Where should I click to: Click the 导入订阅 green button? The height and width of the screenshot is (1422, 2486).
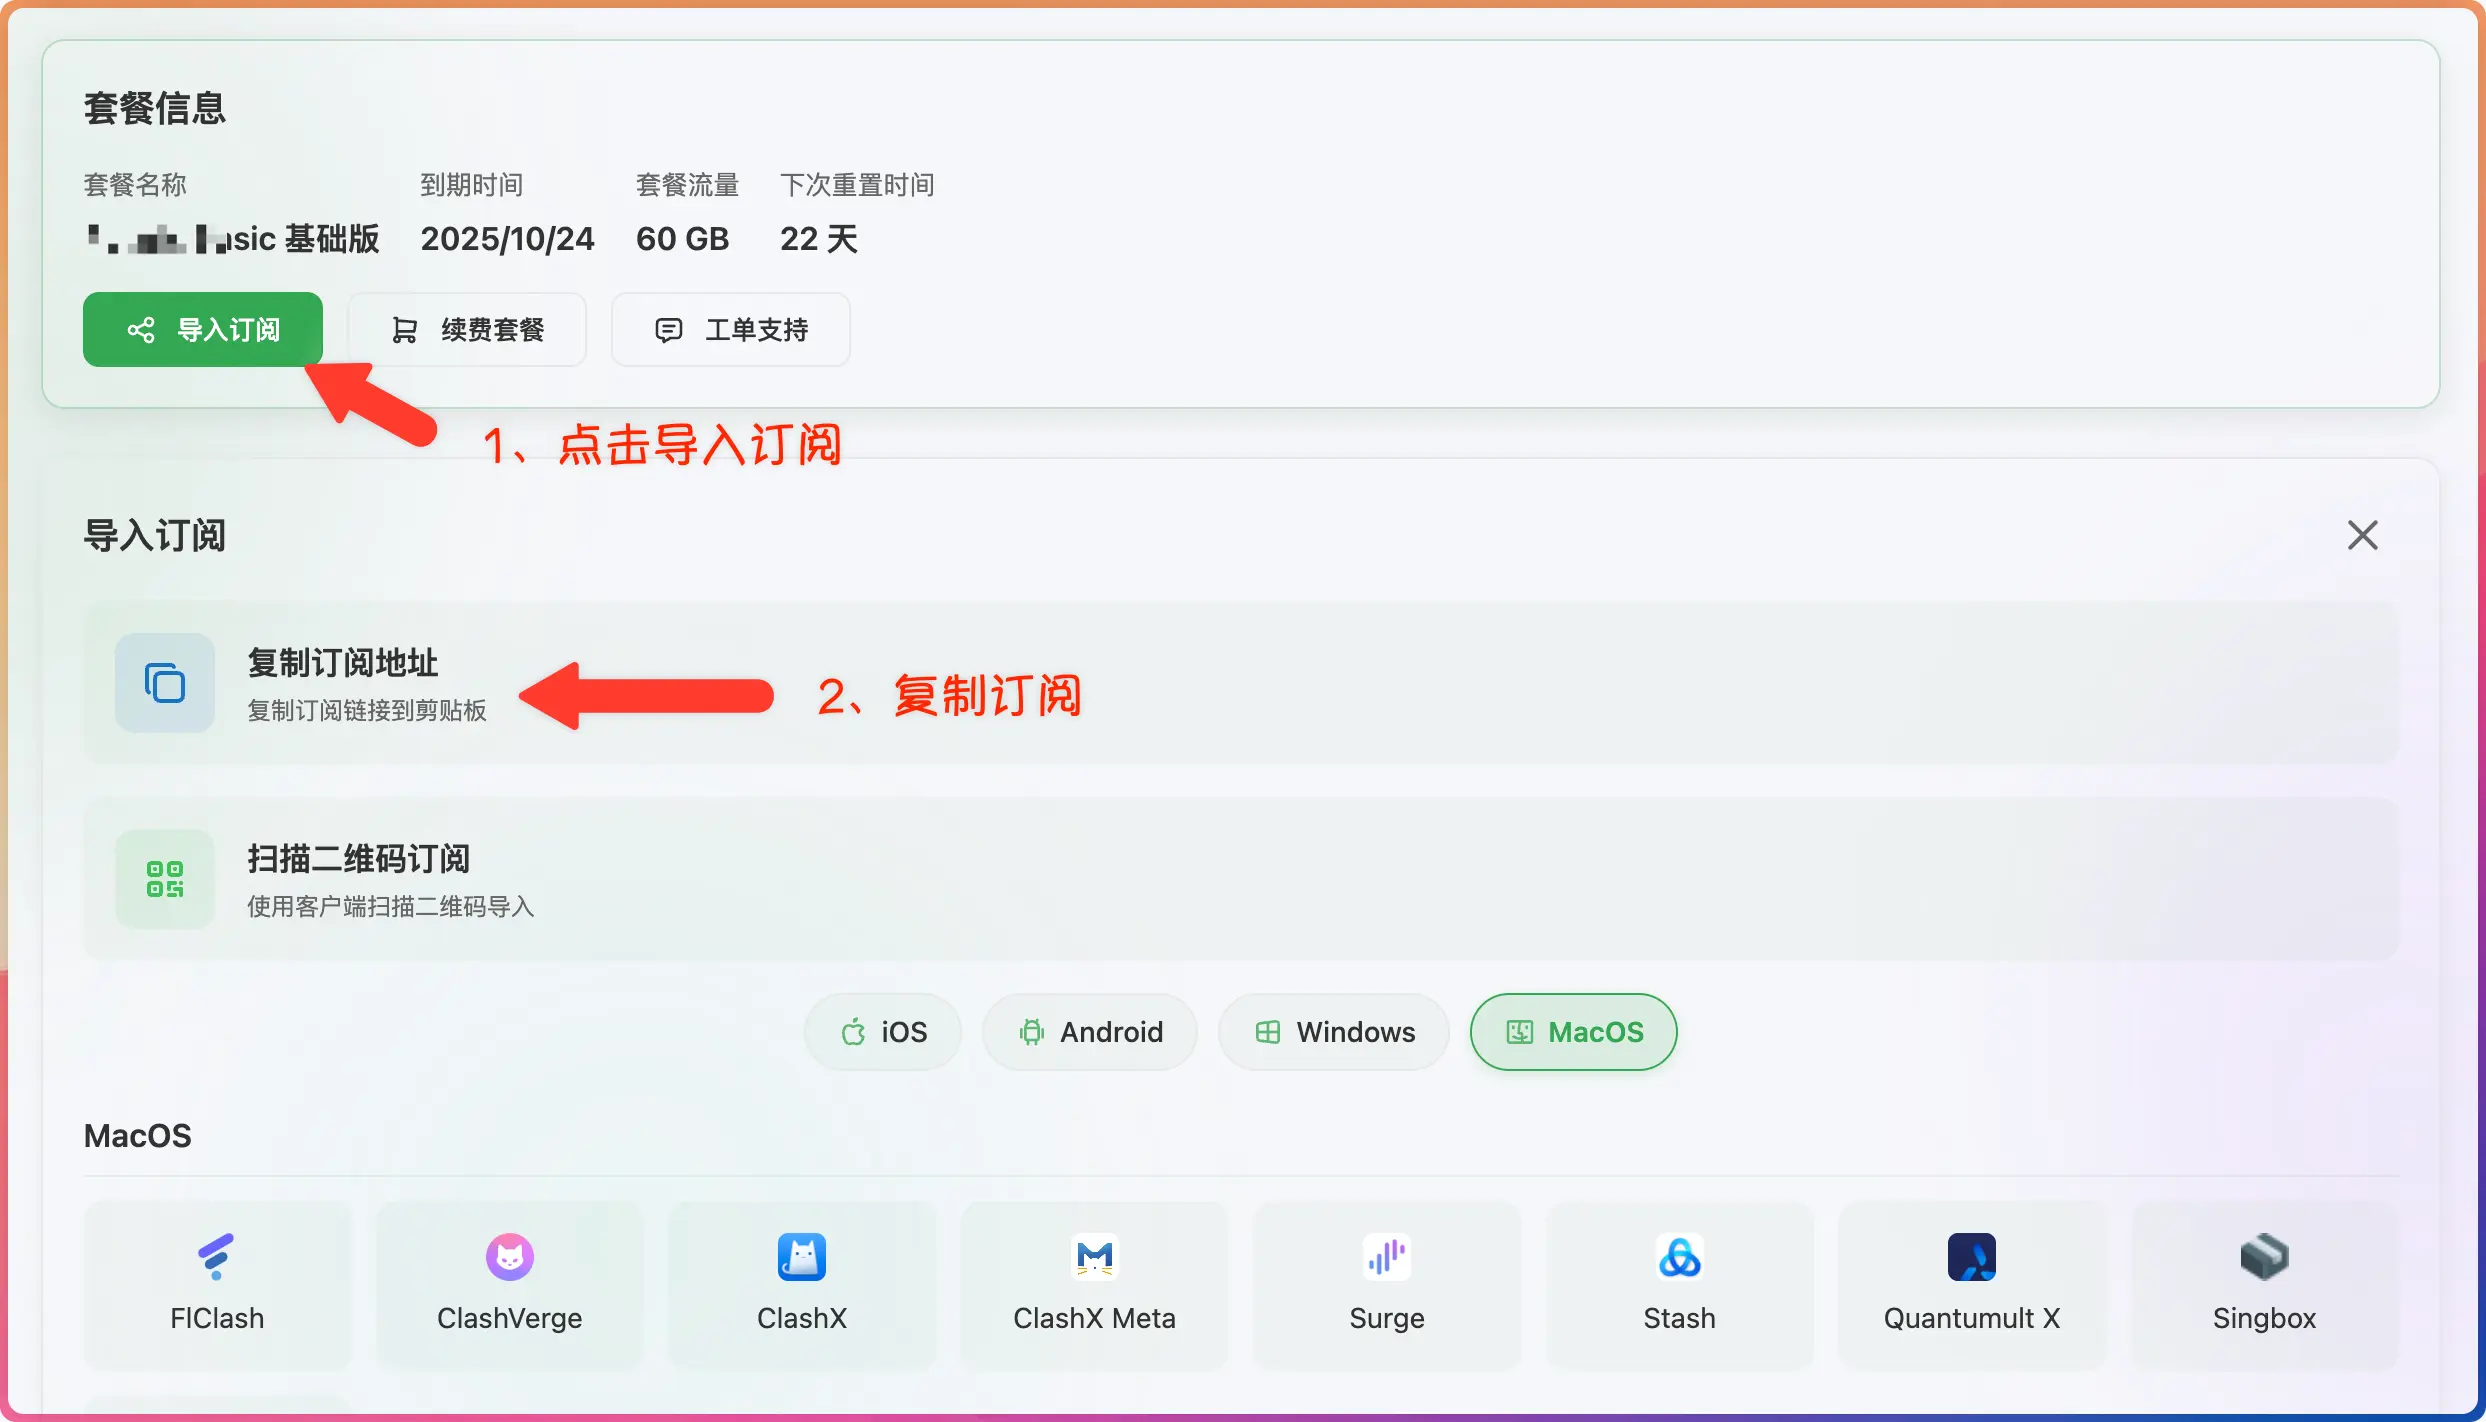[203, 329]
